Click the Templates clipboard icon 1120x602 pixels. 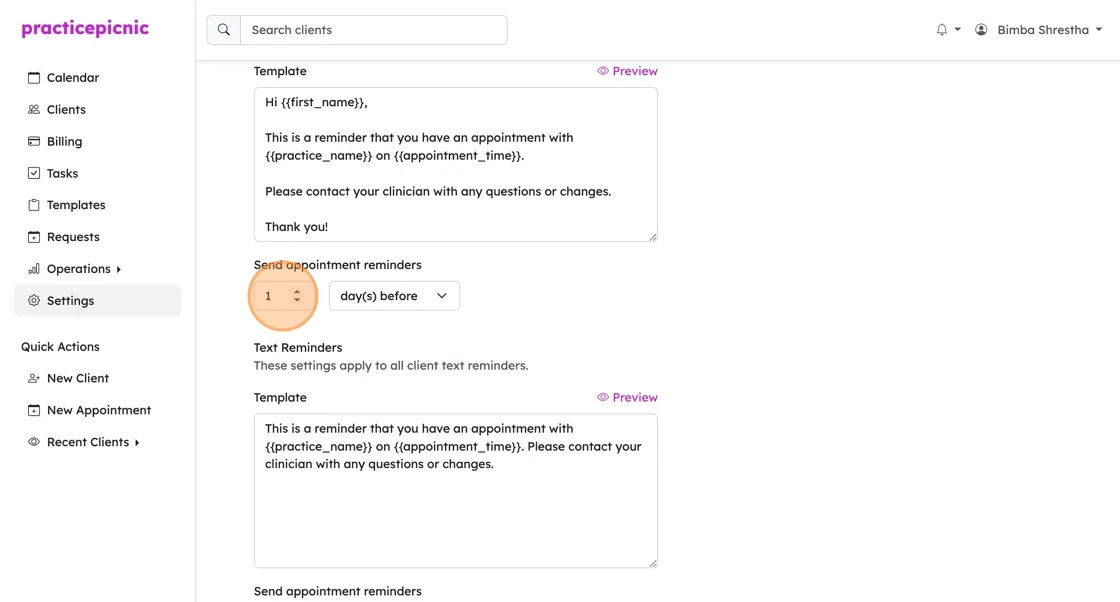pyautogui.click(x=34, y=205)
